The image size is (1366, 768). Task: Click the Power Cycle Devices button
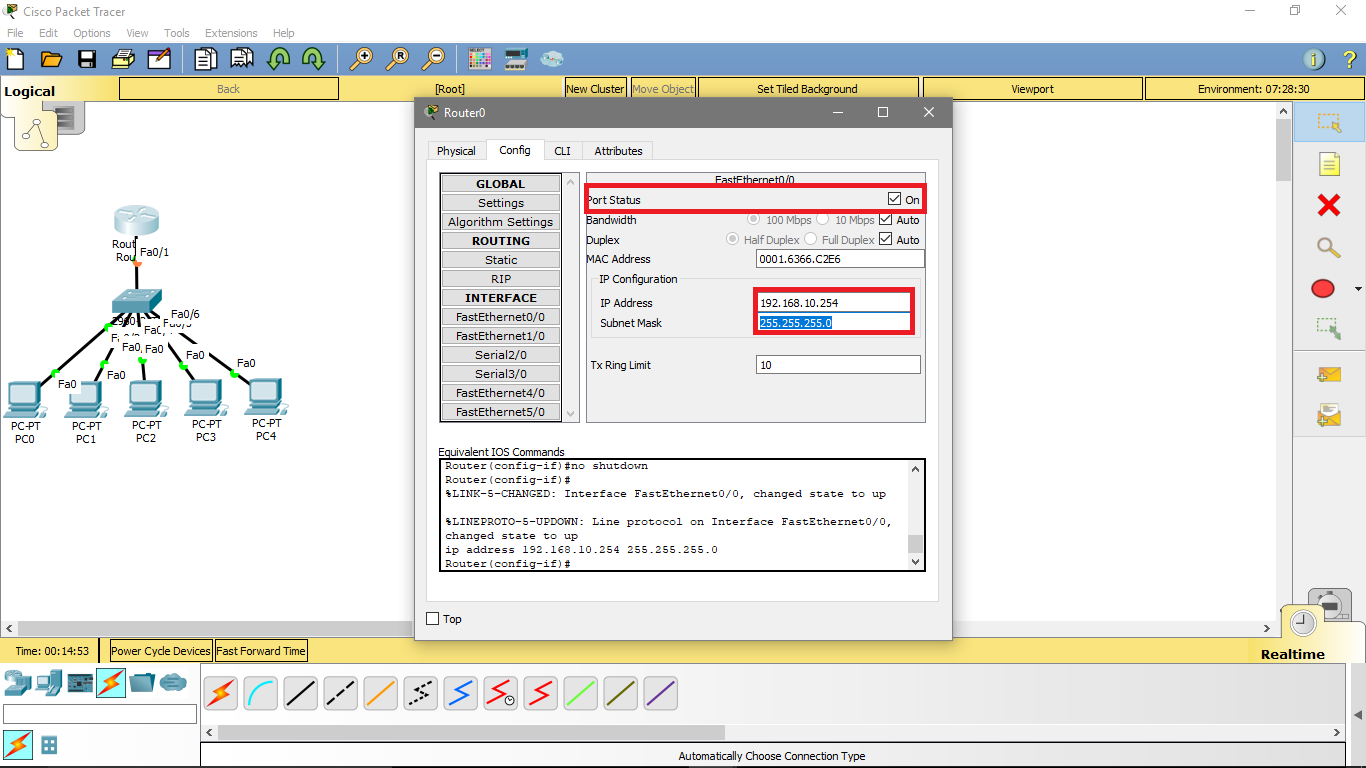tap(161, 651)
